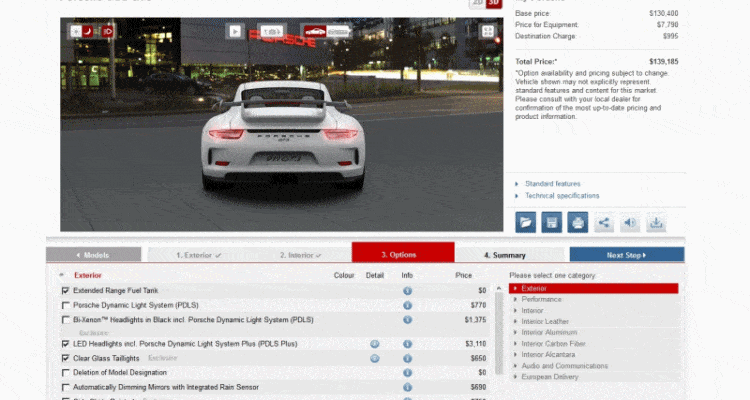Select the interior view icon in viewer
This screenshot has height=400, width=750.
[x=272, y=32]
